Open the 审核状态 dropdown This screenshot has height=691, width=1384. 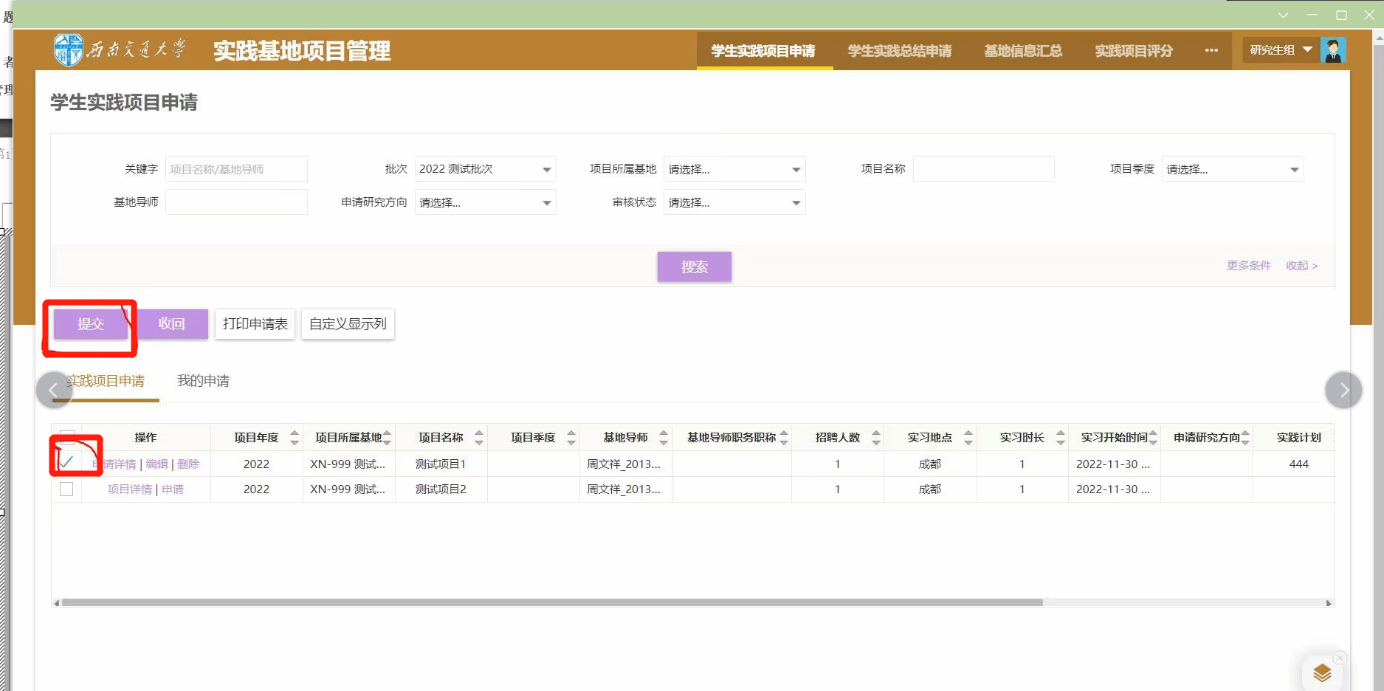click(x=734, y=203)
